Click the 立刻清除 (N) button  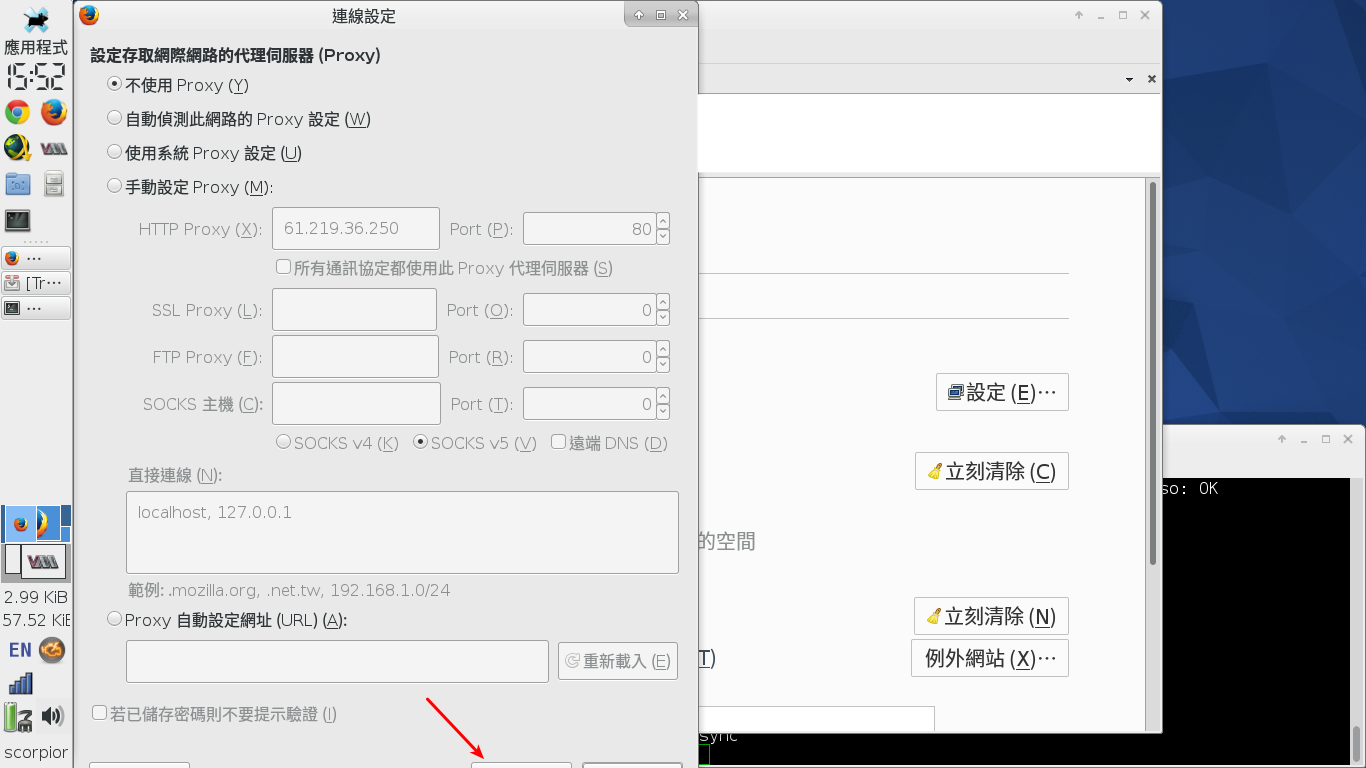point(991,616)
